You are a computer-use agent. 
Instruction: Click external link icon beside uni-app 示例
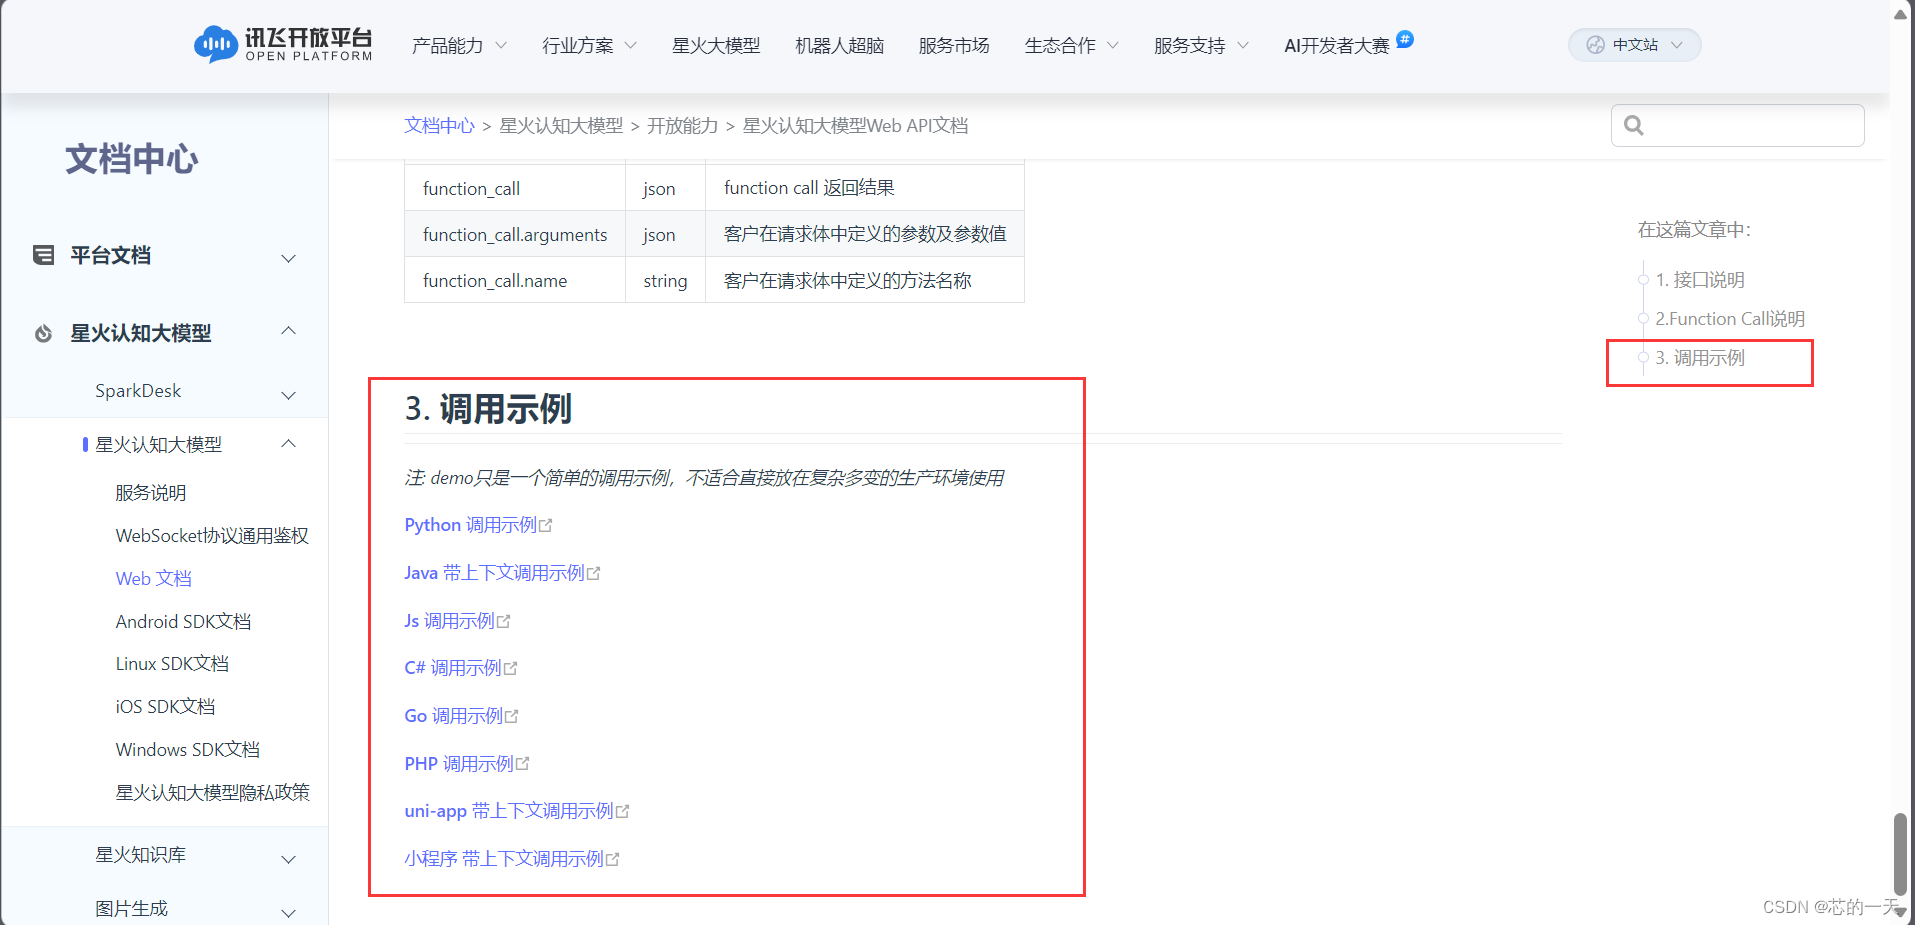[622, 811]
